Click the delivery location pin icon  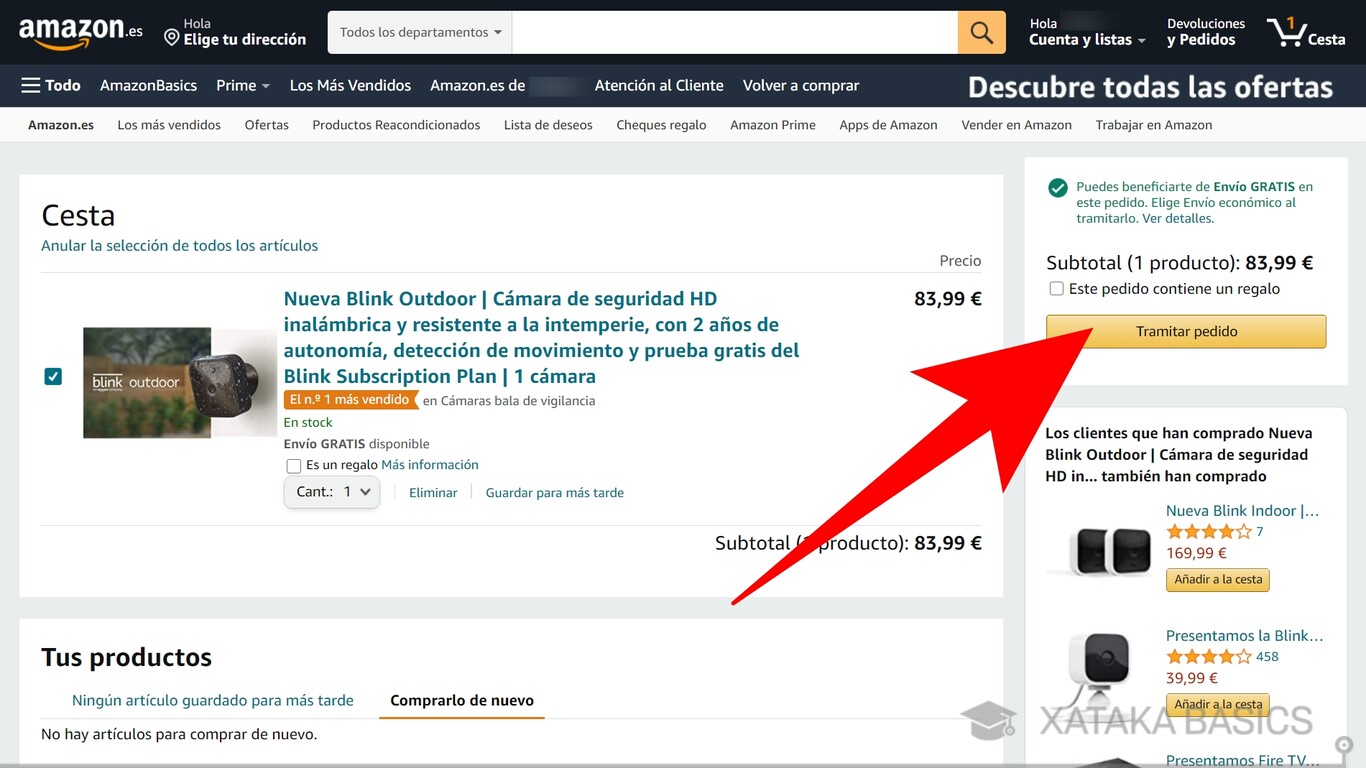point(172,38)
